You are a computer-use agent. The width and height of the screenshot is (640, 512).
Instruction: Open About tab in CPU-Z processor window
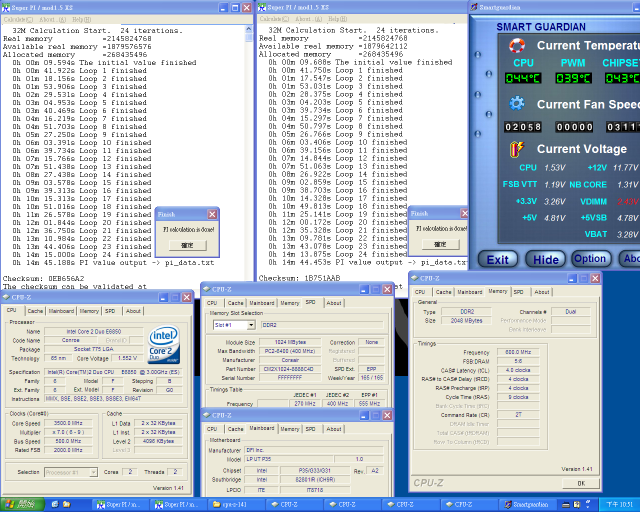point(133,311)
